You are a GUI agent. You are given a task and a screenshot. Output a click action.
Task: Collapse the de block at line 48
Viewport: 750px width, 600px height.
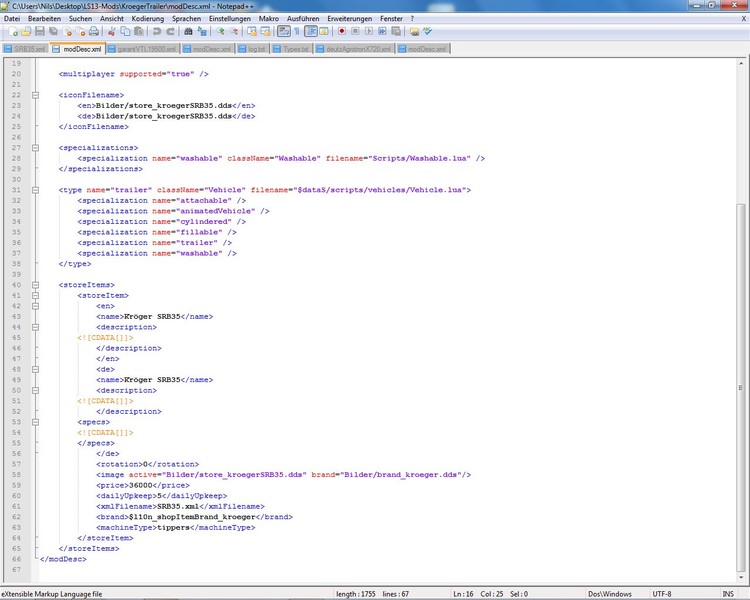pyautogui.click(x=35, y=369)
